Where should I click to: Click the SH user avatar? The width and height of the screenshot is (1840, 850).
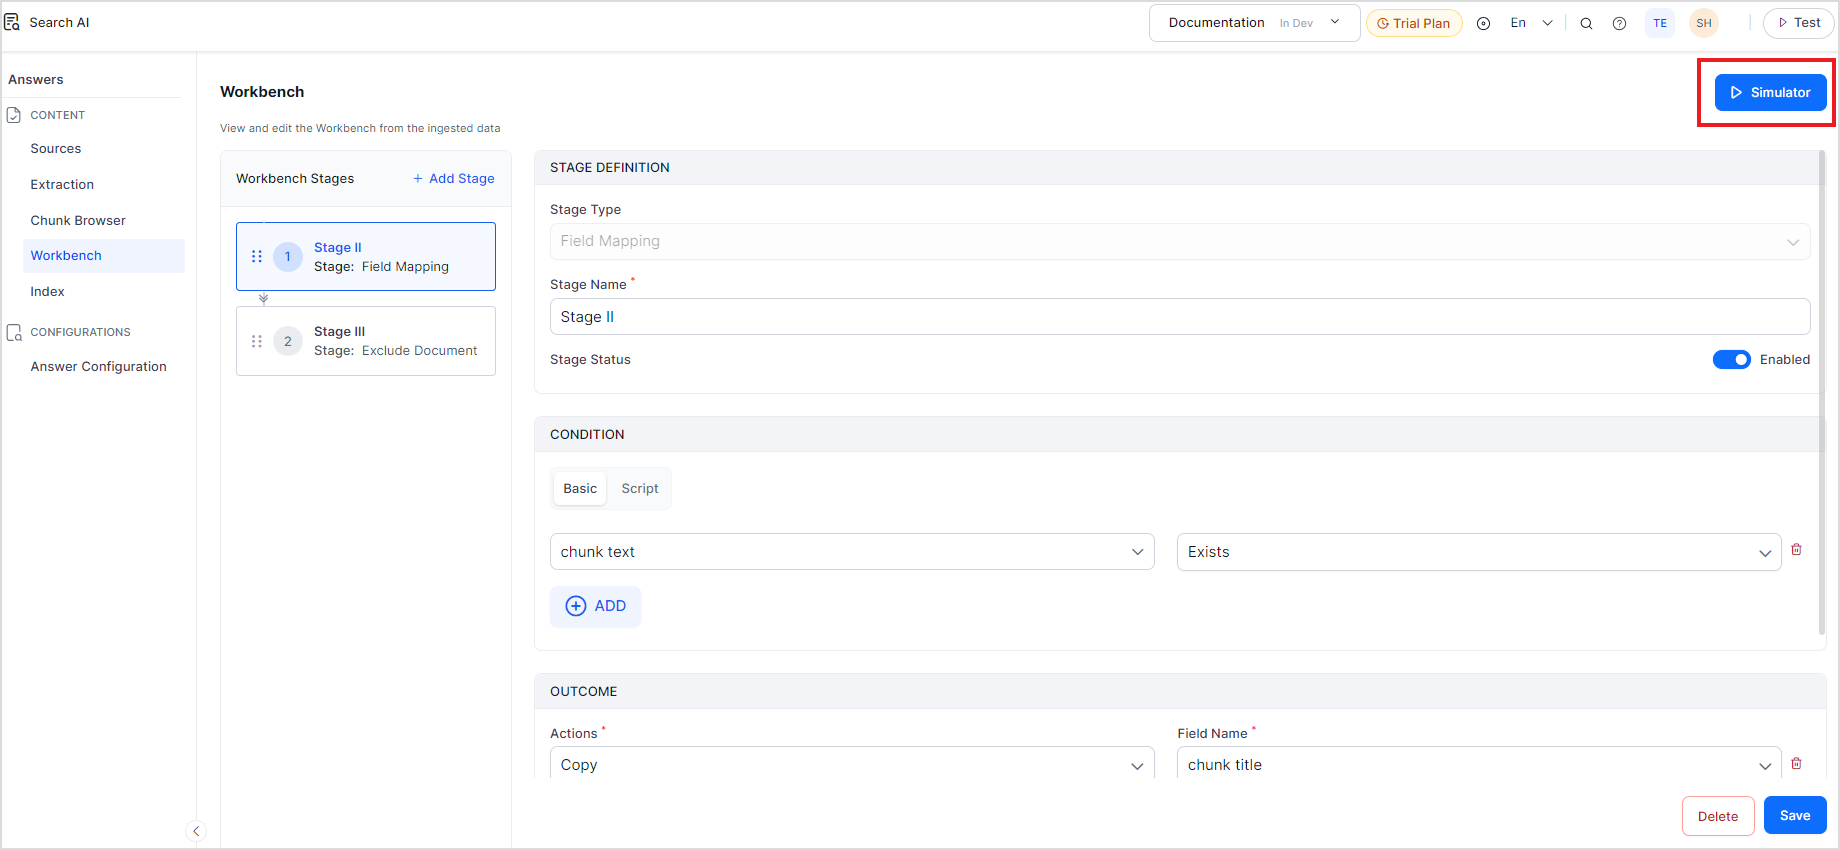[x=1704, y=23]
